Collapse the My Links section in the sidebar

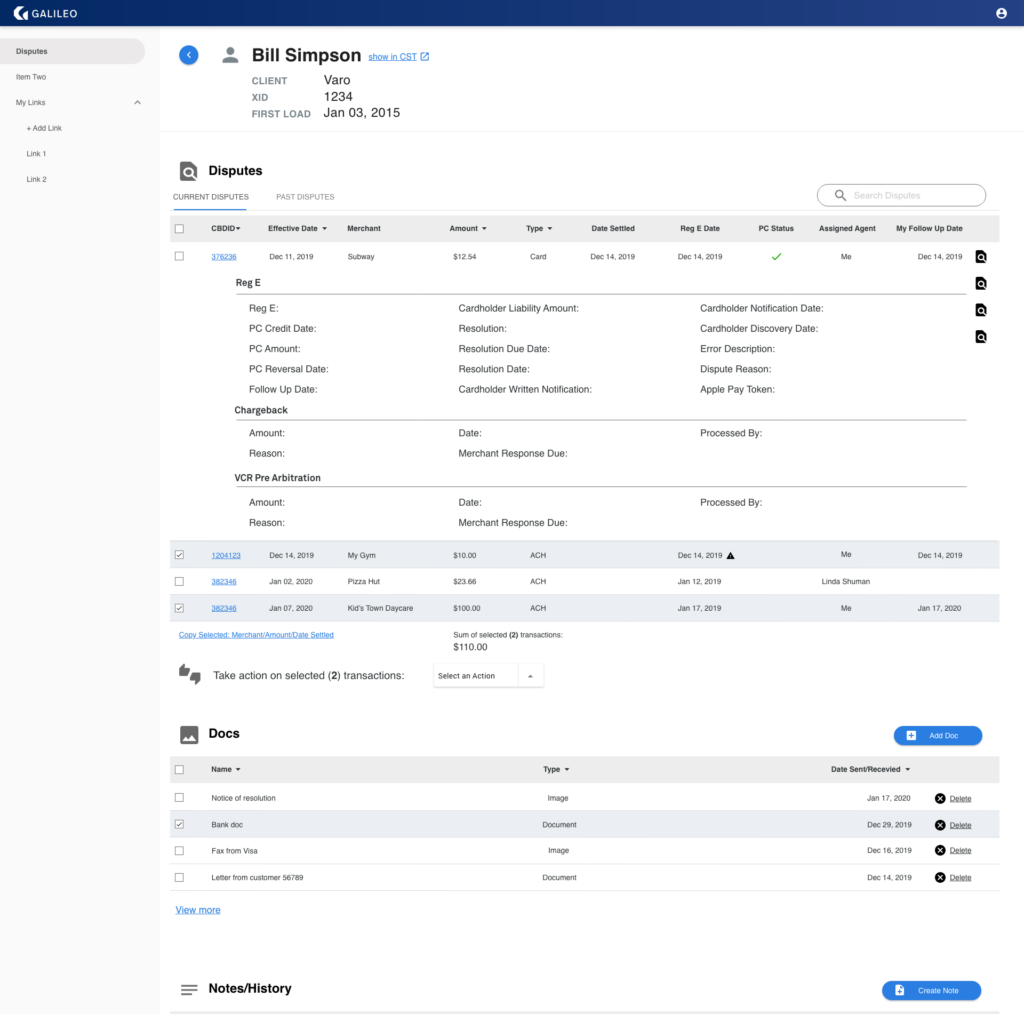tap(137, 102)
